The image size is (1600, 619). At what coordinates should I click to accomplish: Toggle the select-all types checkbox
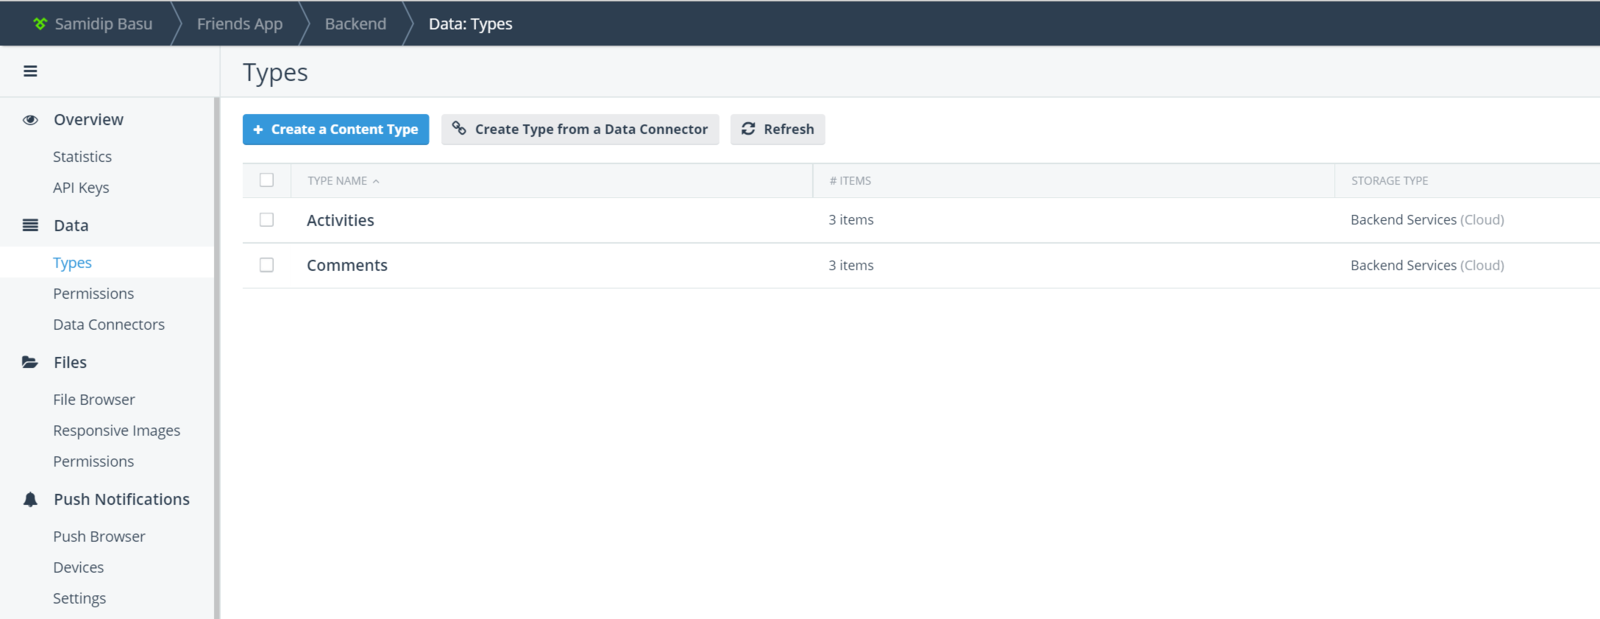pyautogui.click(x=267, y=180)
